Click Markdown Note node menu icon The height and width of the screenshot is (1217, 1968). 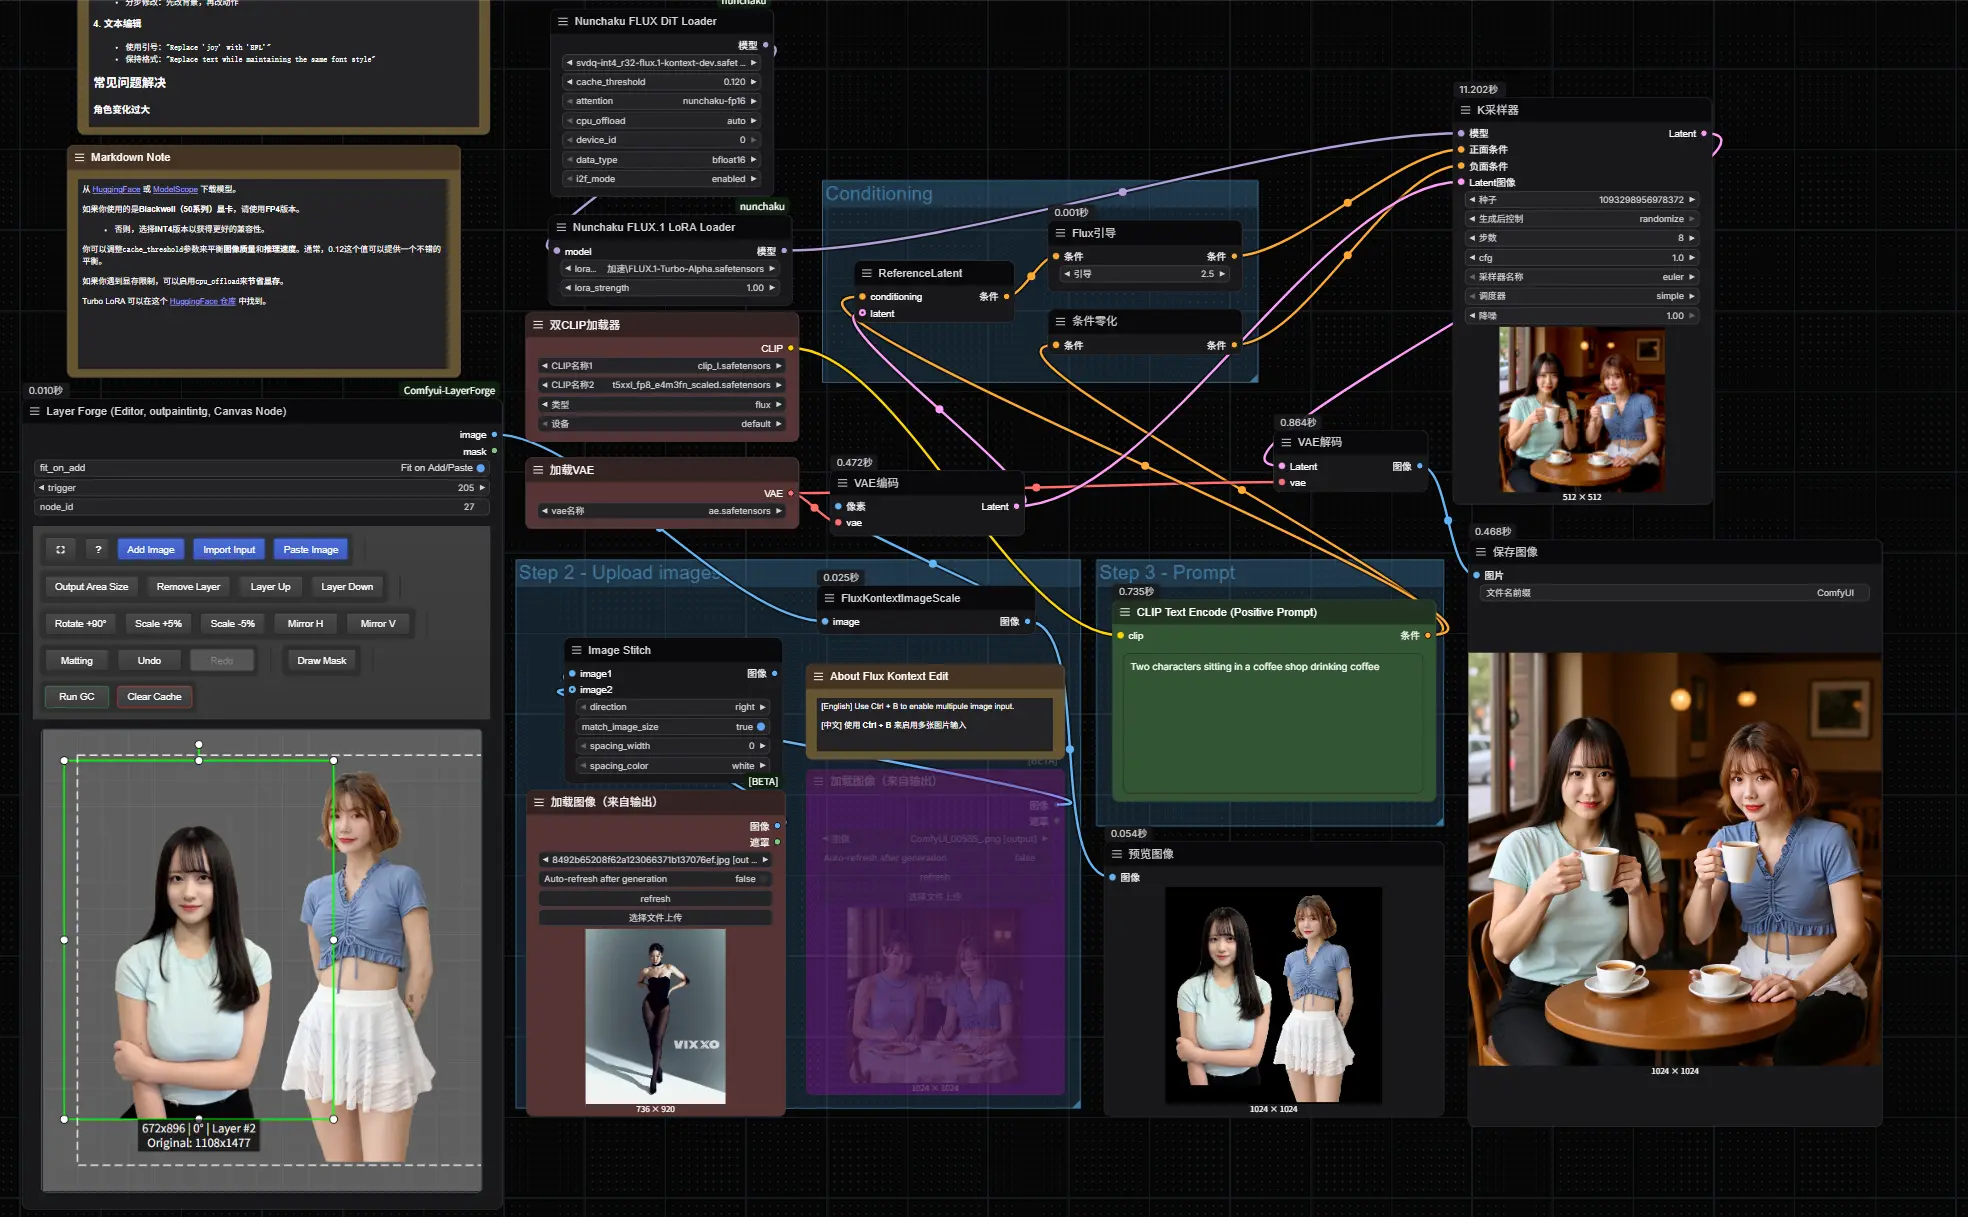click(x=79, y=157)
